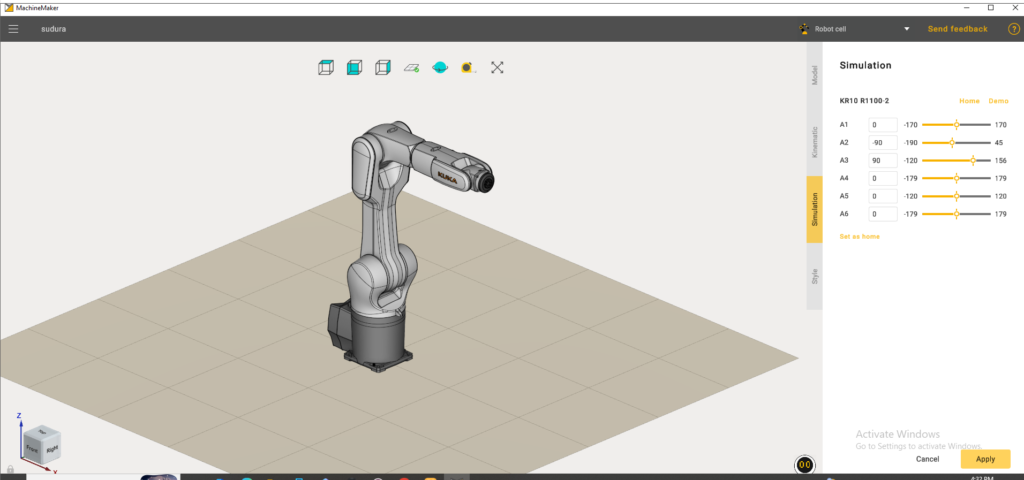This screenshot has width=1024, height=480.
Task: Activate the tape measure tool
Action: [467, 67]
